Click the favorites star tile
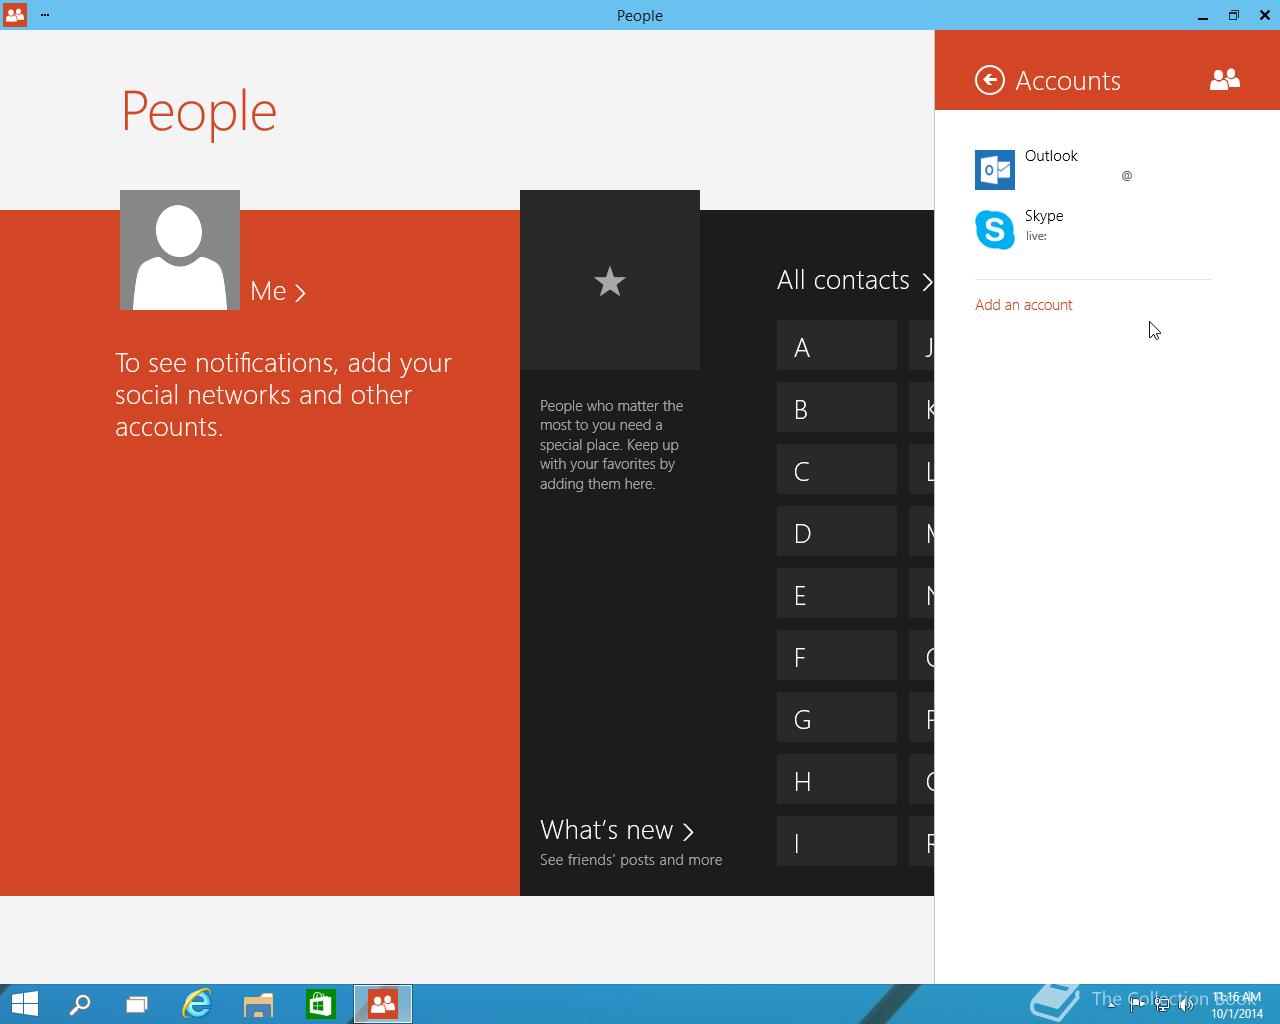Image resolution: width=1280 pixels, height=1024 pixels. (x=610, y=280)
